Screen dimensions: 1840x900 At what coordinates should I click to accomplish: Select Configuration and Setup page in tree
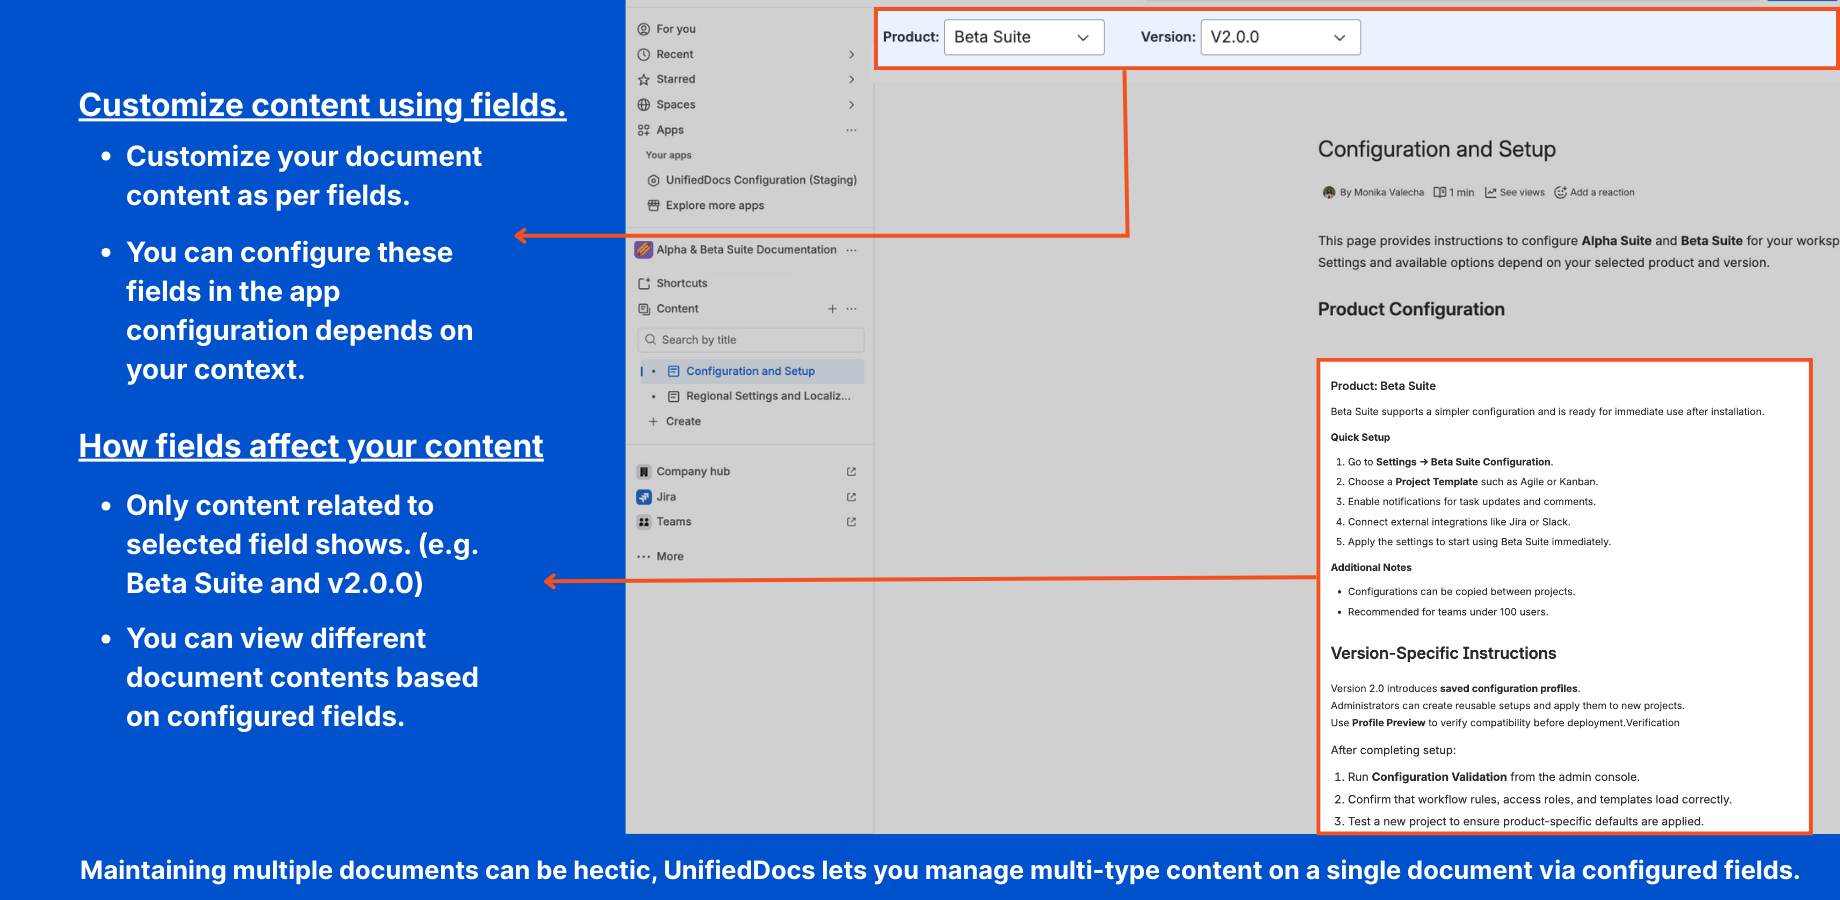[x=750, y=371]
